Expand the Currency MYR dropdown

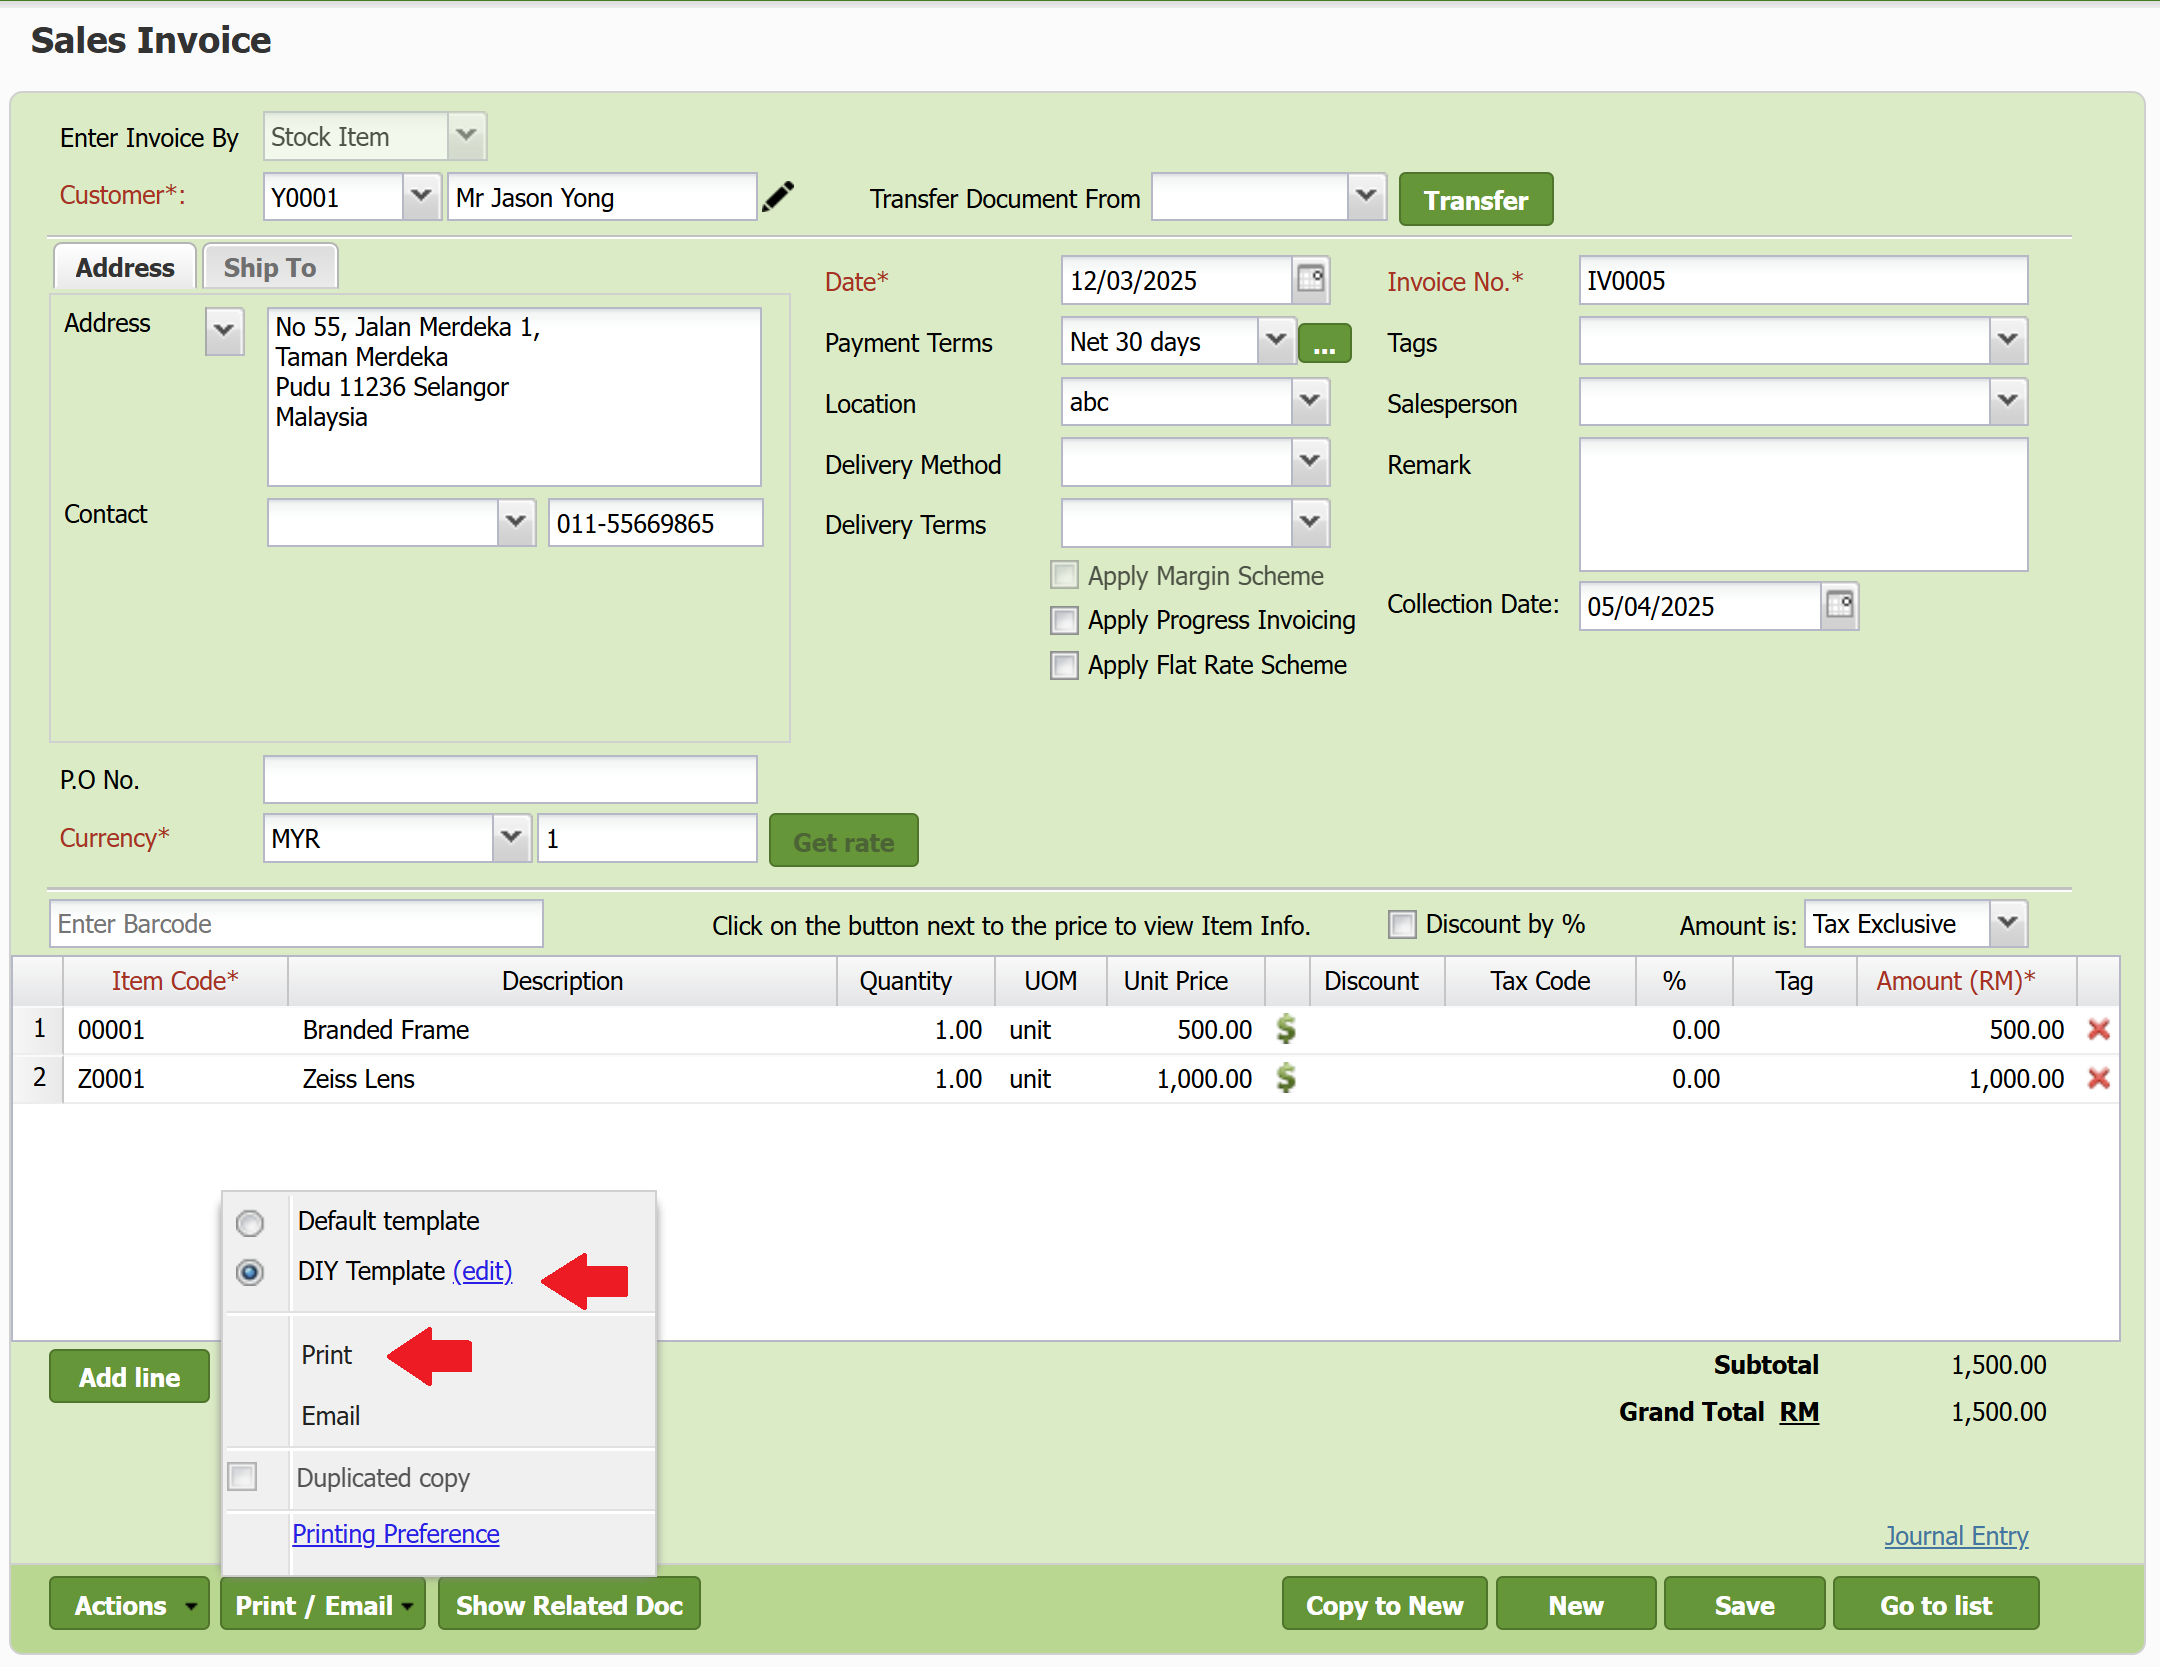pyautogui.click(x=511, y=838)
